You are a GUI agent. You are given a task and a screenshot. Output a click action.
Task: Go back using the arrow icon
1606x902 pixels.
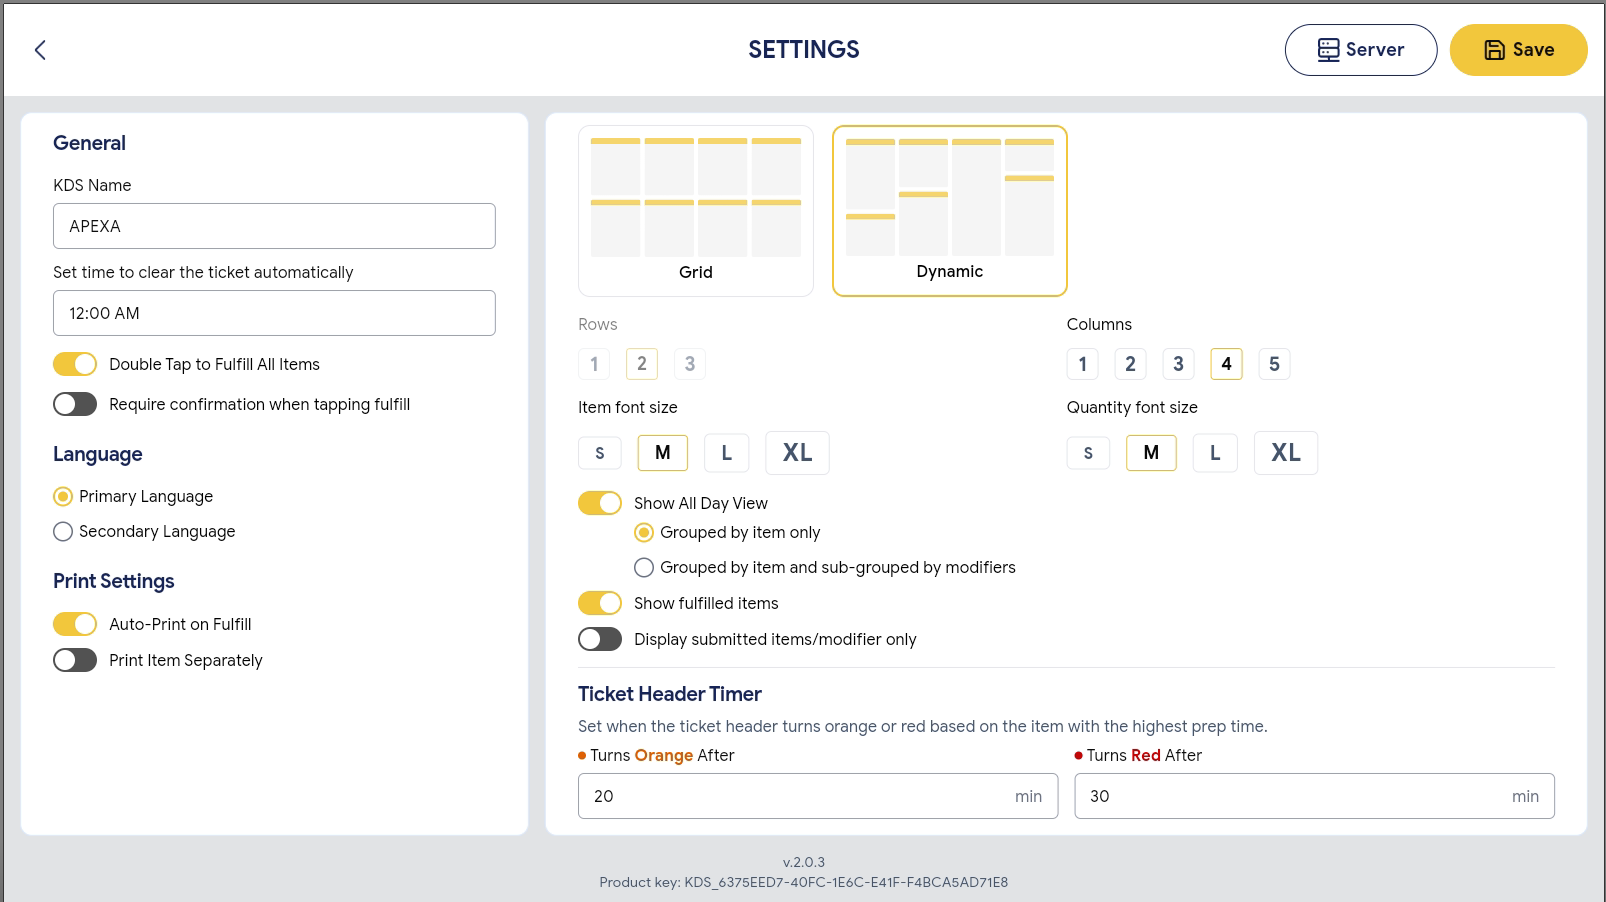pos(40,50)
